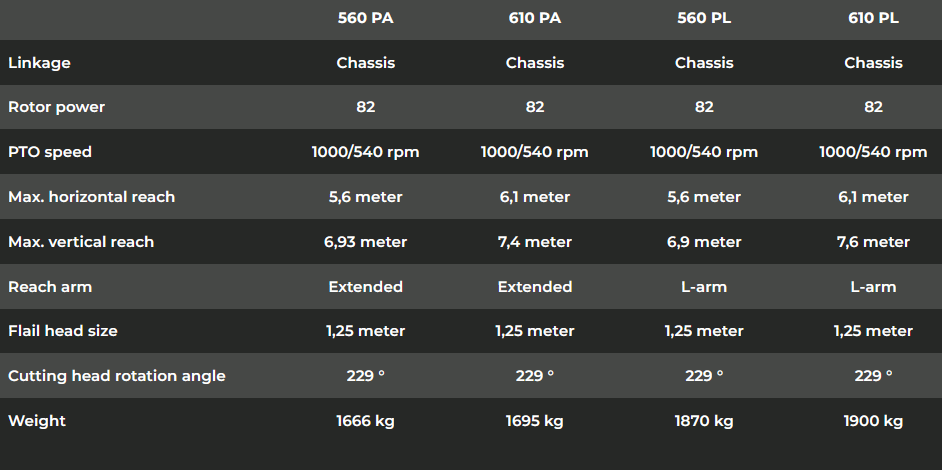Screen dimensions: 942x470
Task: Select the 610 PL column header
Action: pos(873,18)
